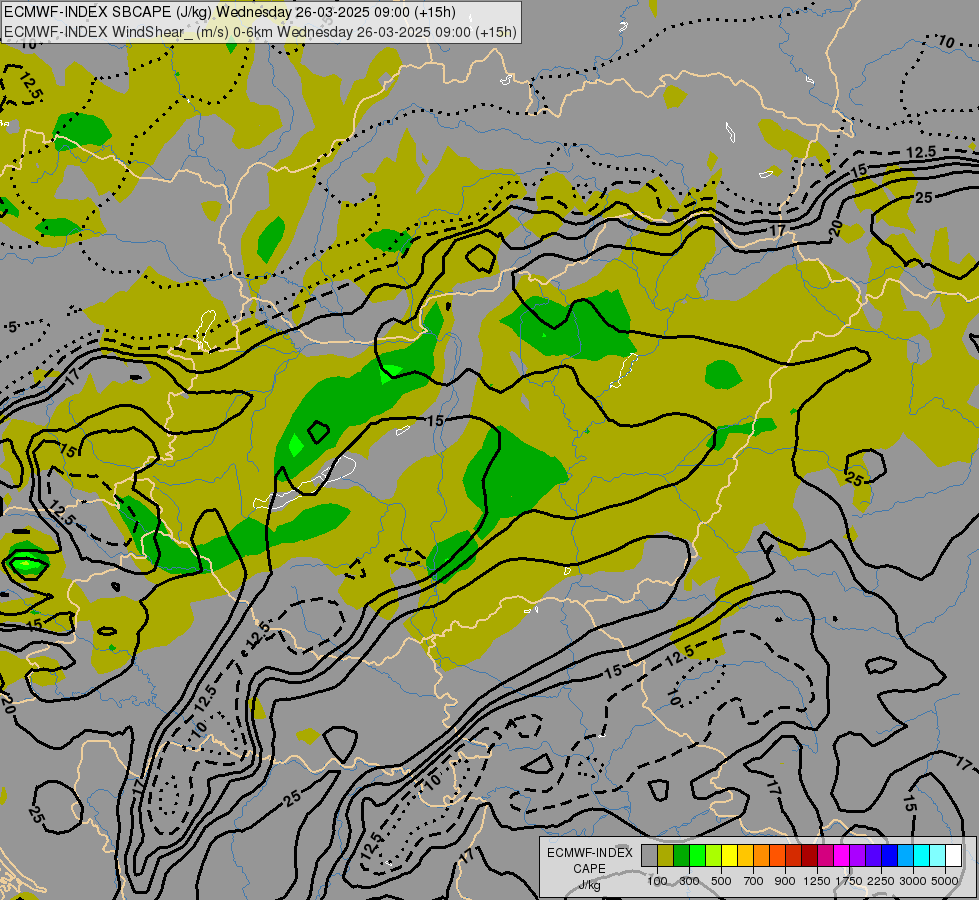
Task: Click the legend unit 'J/kg'
Action: (589, 885)
